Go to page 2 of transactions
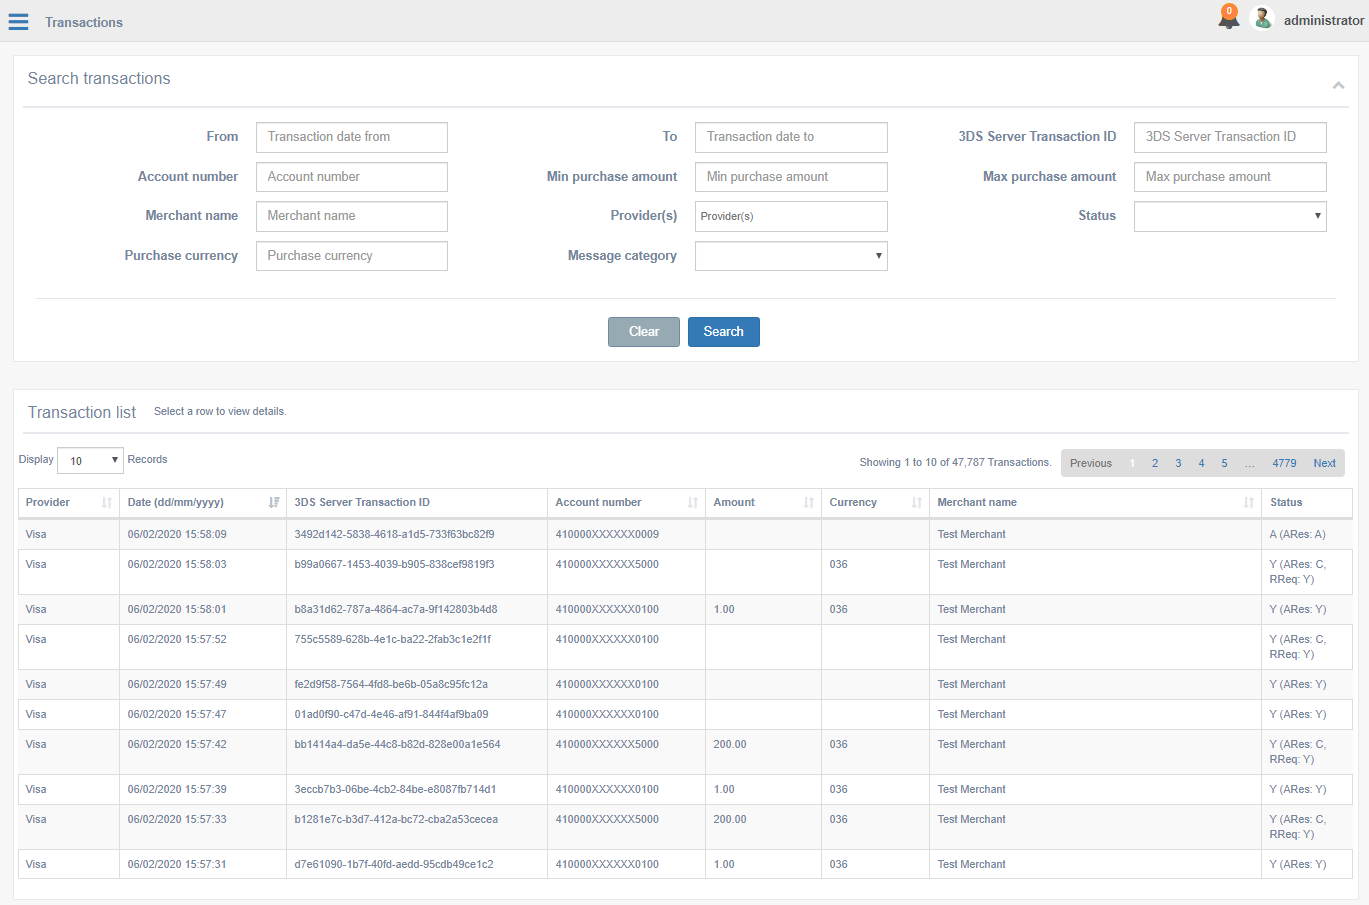This screenshot has height=905, width=1369. click(1155, 463)
